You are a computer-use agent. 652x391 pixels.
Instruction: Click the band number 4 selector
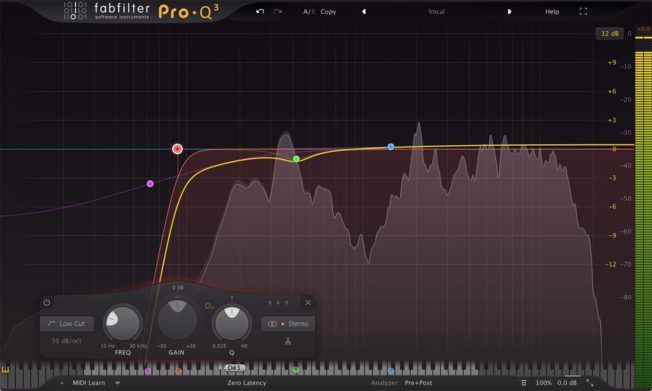278,302
